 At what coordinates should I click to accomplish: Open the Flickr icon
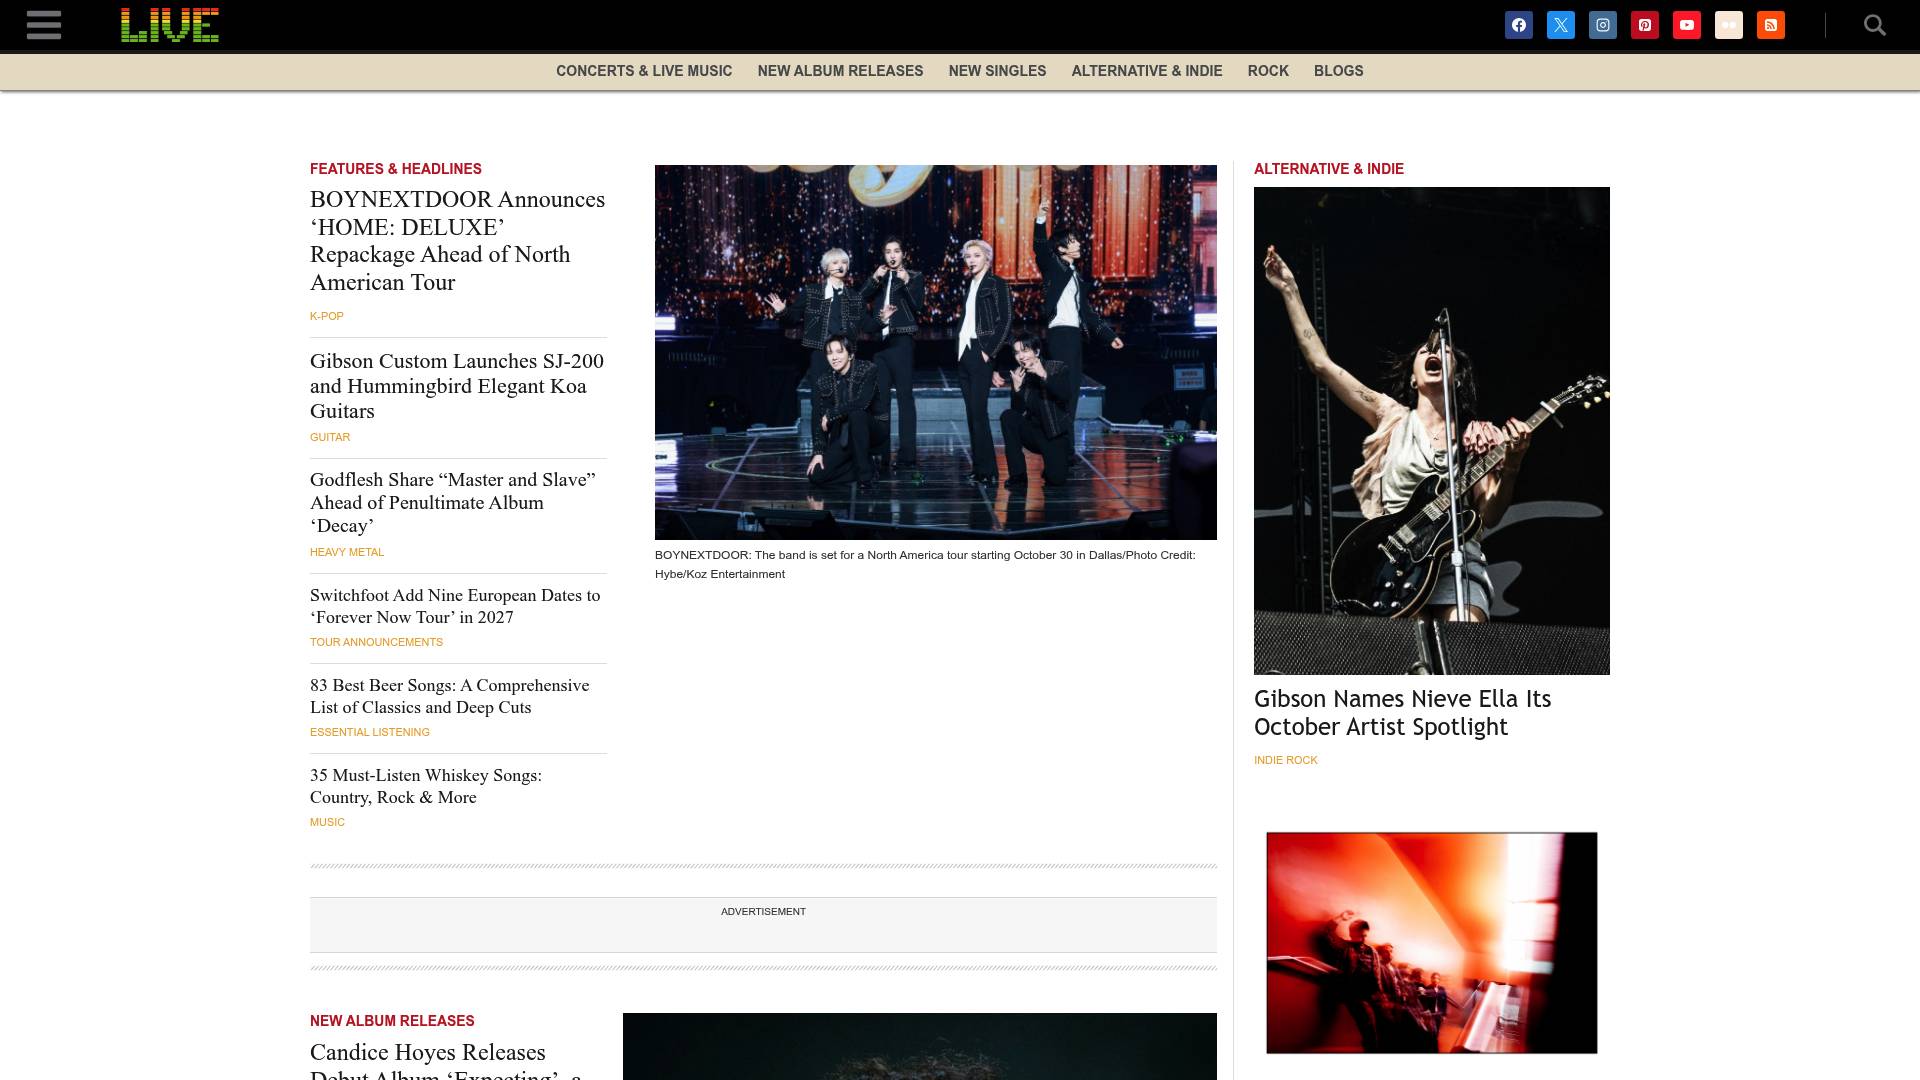coord(1729,25)
